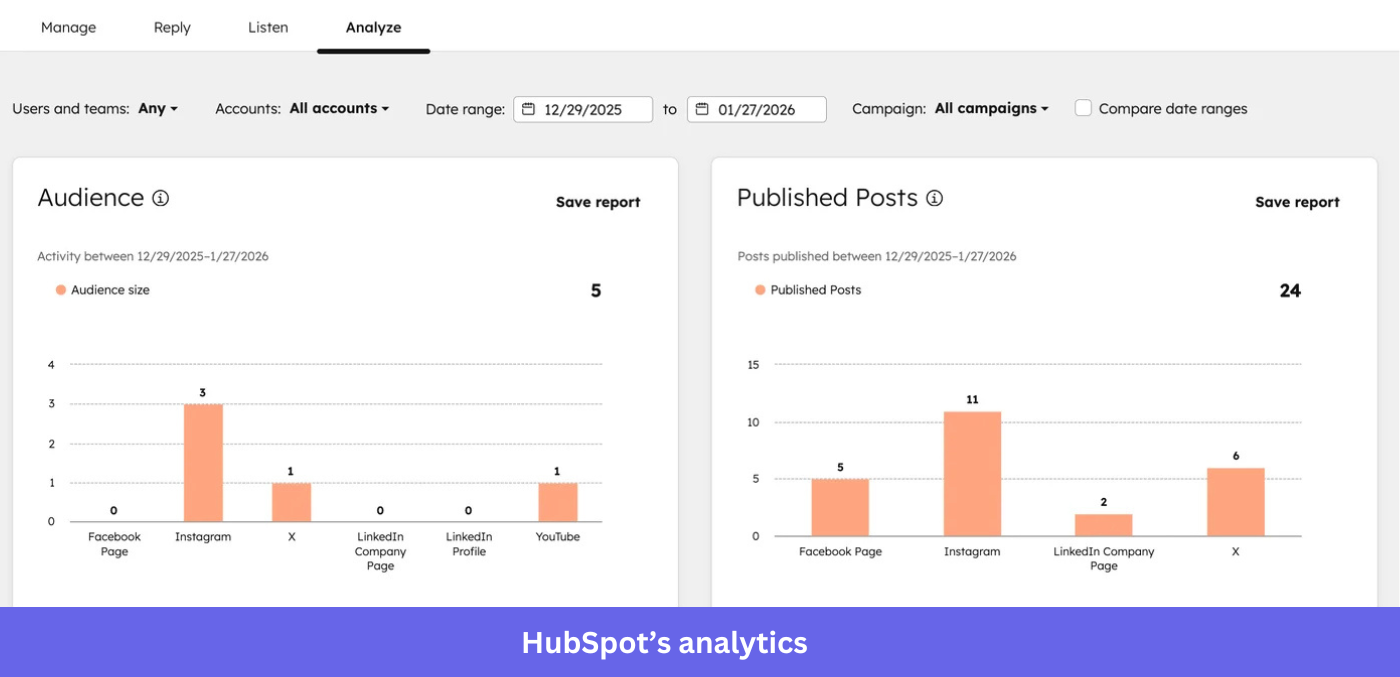This screenshot has width=1400, height=677.
Task: Click the YouTube bar in Audience chart
Action: point(557,502)
